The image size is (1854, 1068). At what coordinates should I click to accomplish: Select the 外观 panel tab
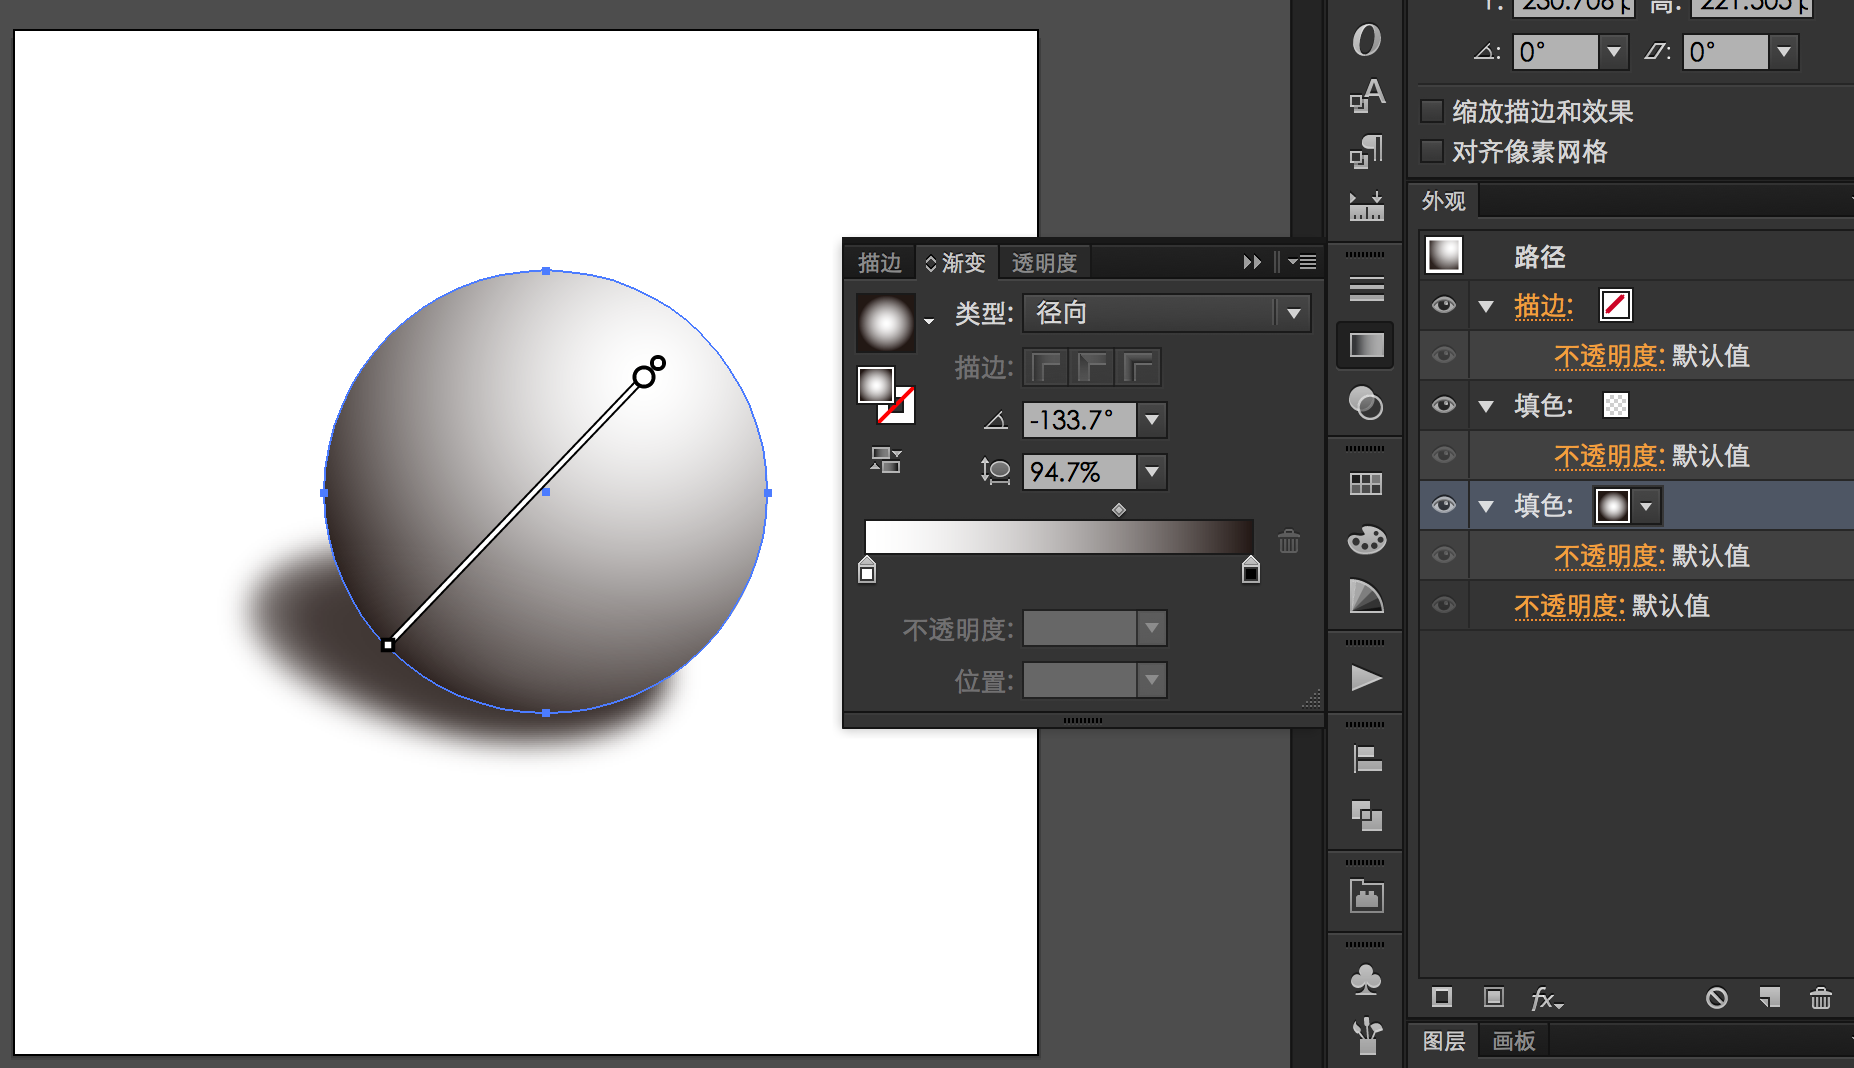tap(1443, 201)
